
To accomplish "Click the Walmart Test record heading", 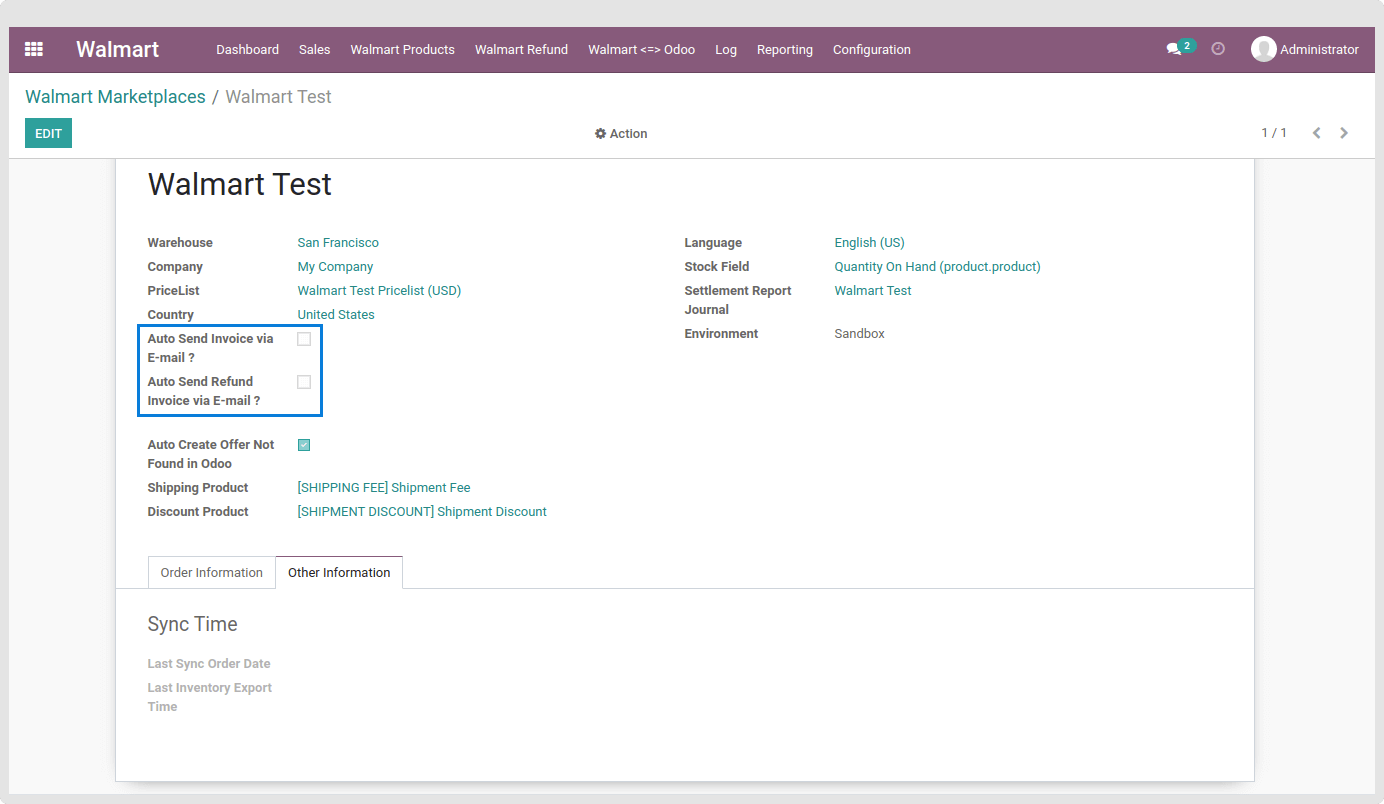I will click(240, 185).
